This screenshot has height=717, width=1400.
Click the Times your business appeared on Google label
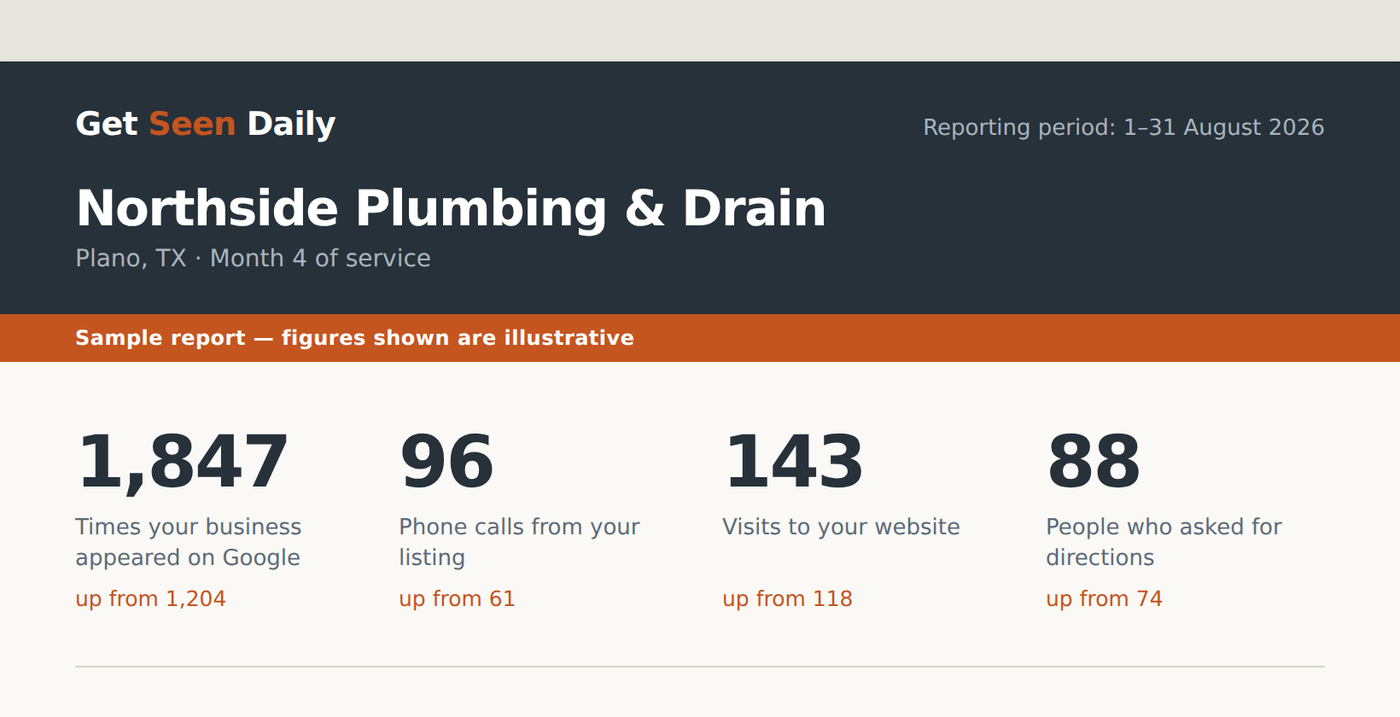pyautogui.click(x=188, y=542)
